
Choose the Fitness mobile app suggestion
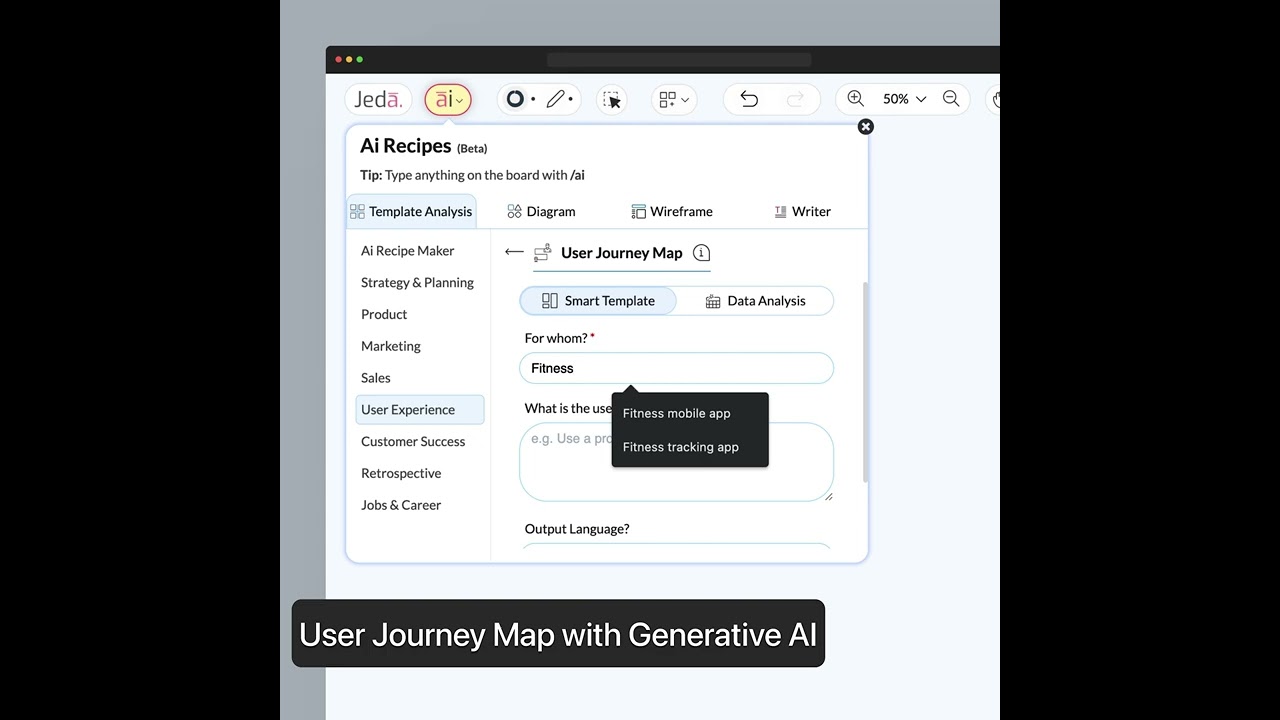pyautogui.click(x=677, y=413)
